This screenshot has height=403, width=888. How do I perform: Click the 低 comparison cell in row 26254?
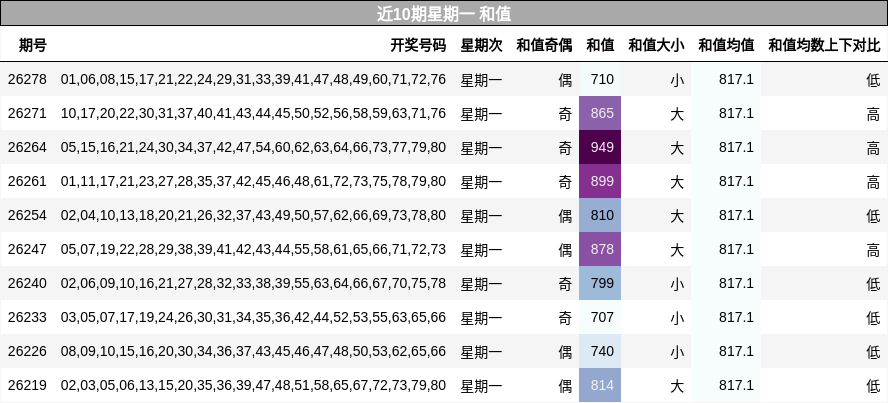coord(873,216)
